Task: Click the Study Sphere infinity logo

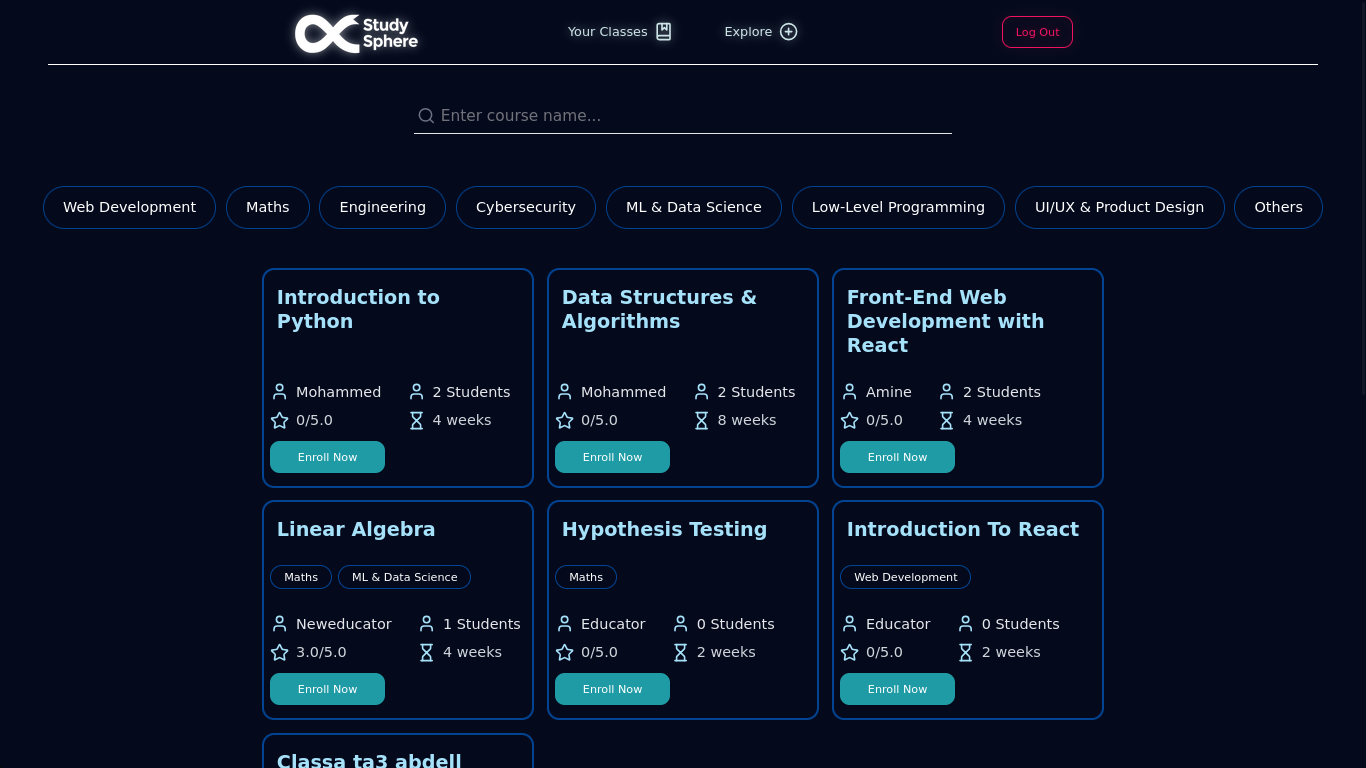Action: pyautogui.click(x=327, y=33)
